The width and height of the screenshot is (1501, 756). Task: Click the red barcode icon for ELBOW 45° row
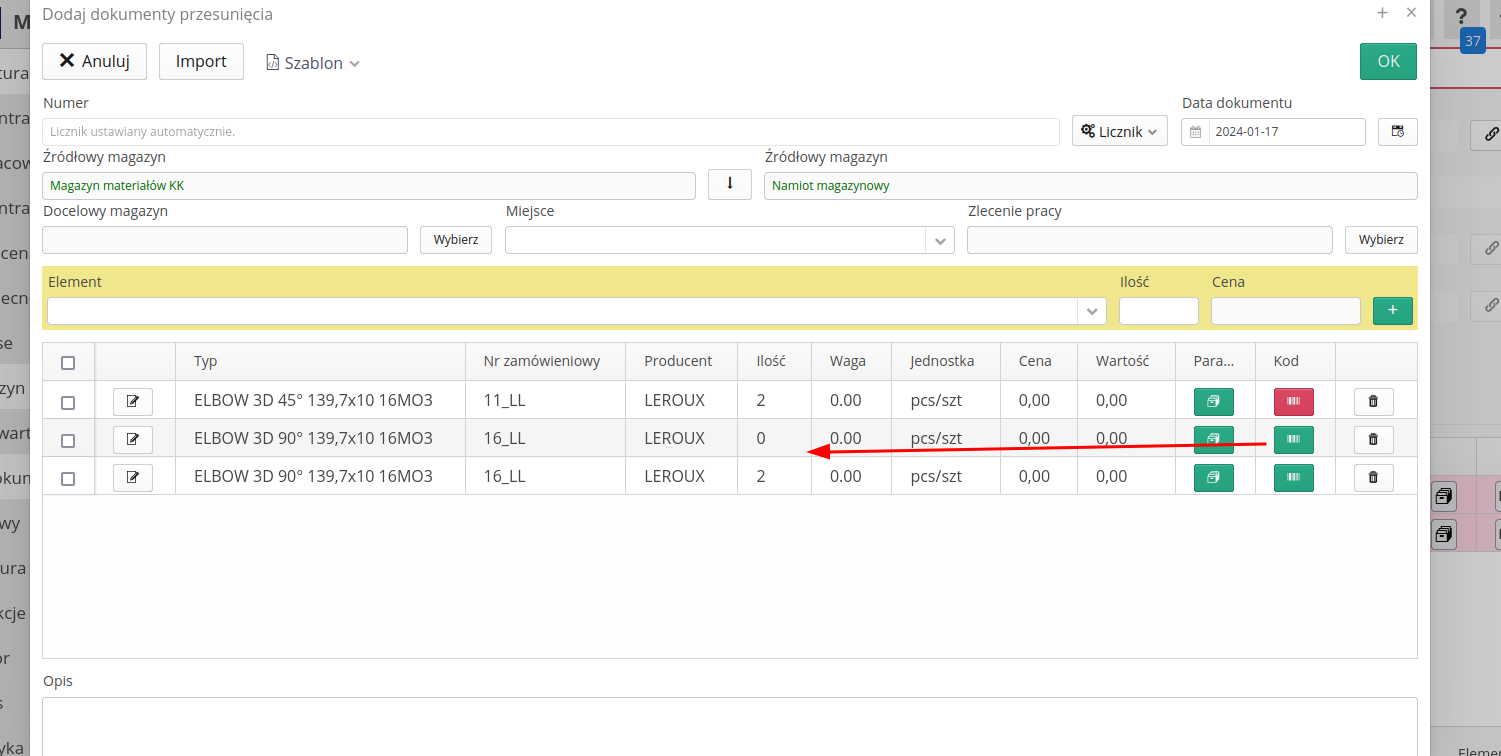(x=1293, y=401)
